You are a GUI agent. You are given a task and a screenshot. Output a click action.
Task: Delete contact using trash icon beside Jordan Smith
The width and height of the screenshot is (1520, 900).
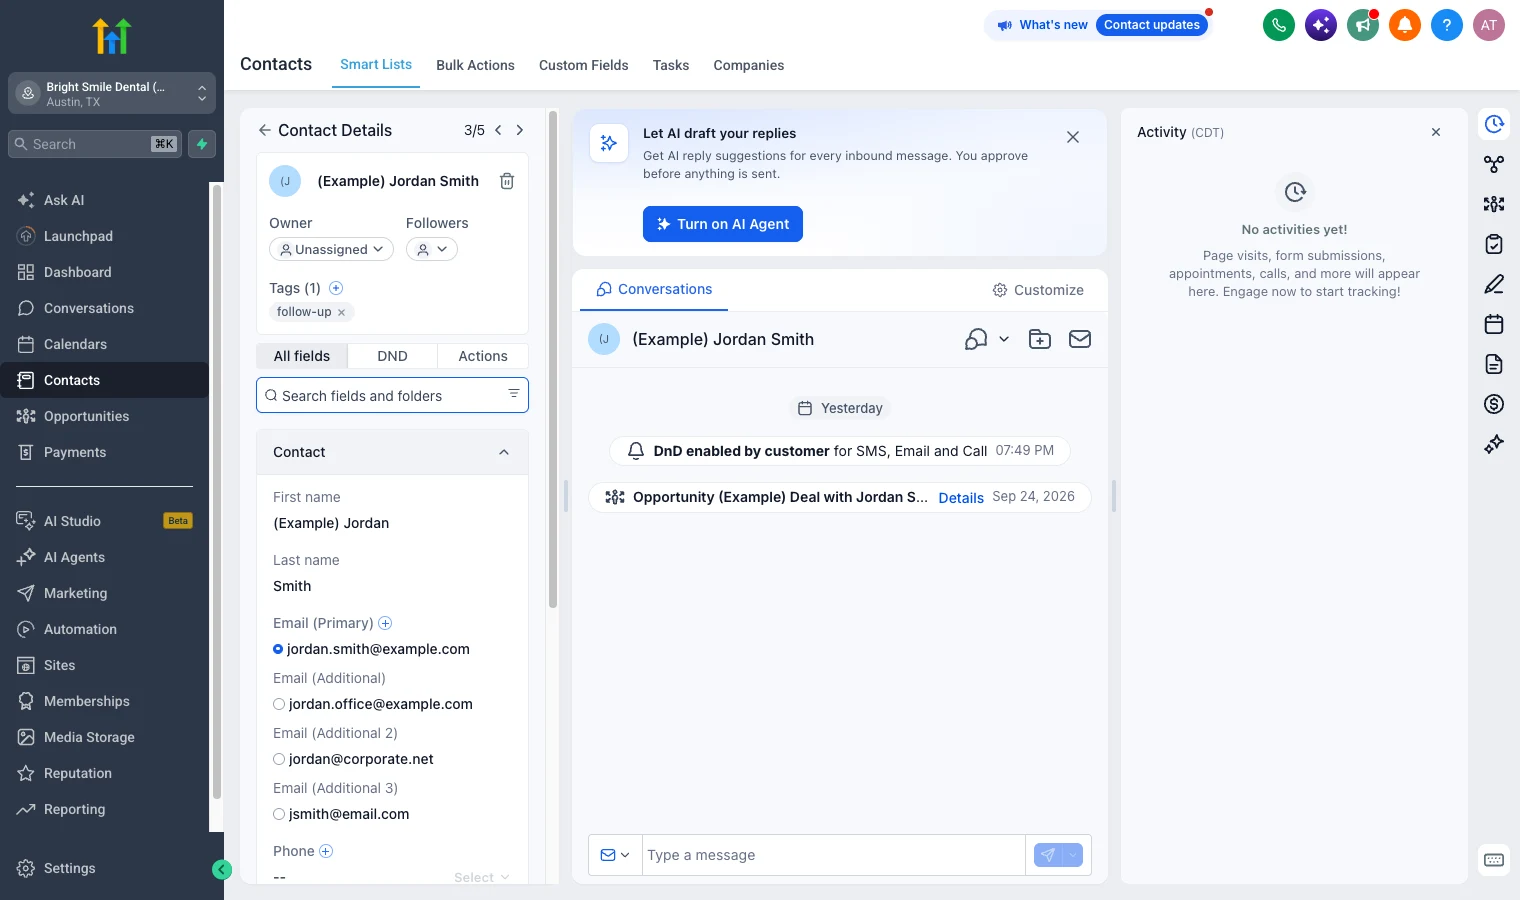507,181
